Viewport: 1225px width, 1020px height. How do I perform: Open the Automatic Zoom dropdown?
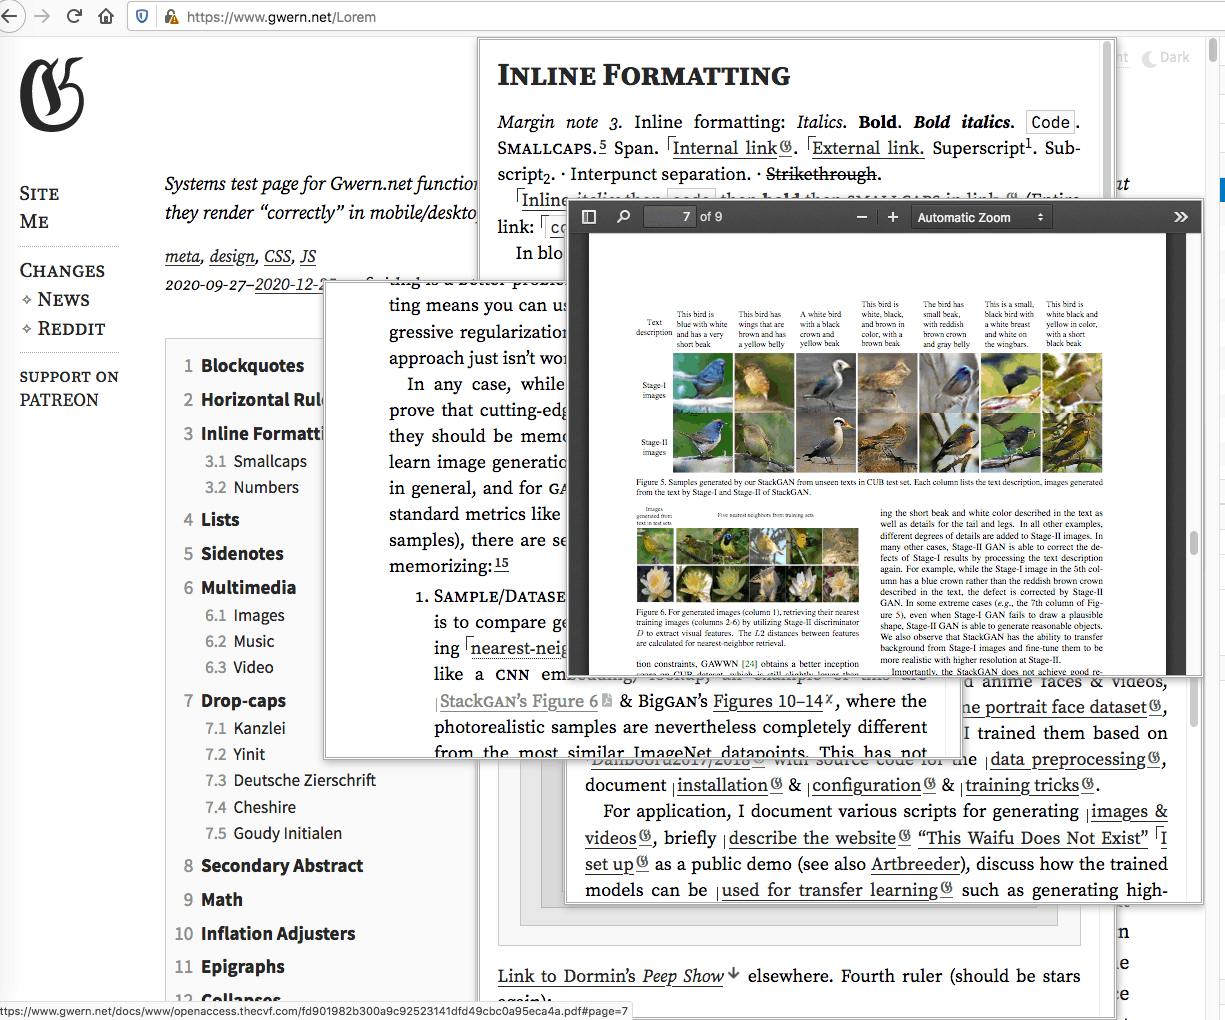(980, 217)
